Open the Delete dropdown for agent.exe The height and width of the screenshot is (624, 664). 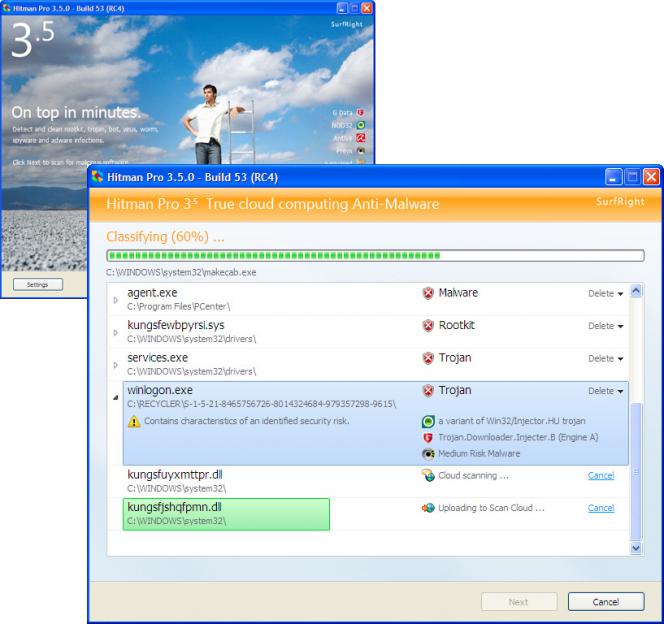[x=606, y=294]
